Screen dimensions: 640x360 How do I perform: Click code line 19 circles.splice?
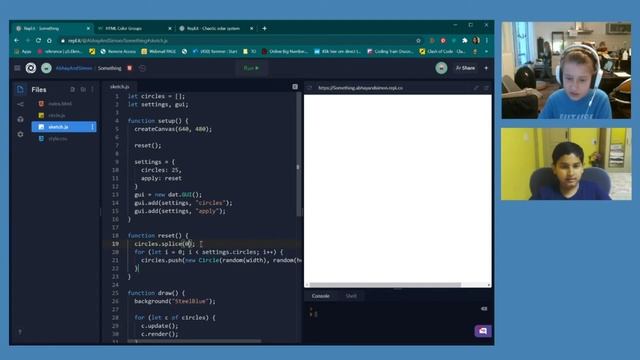tap(165, 244)
